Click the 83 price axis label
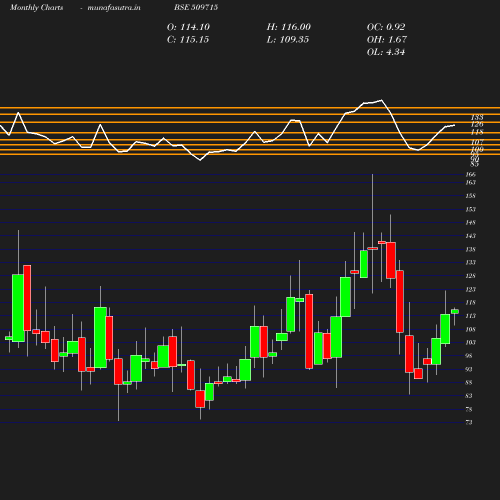This screenshot has width=500, height=500. (x=469, y=396)
